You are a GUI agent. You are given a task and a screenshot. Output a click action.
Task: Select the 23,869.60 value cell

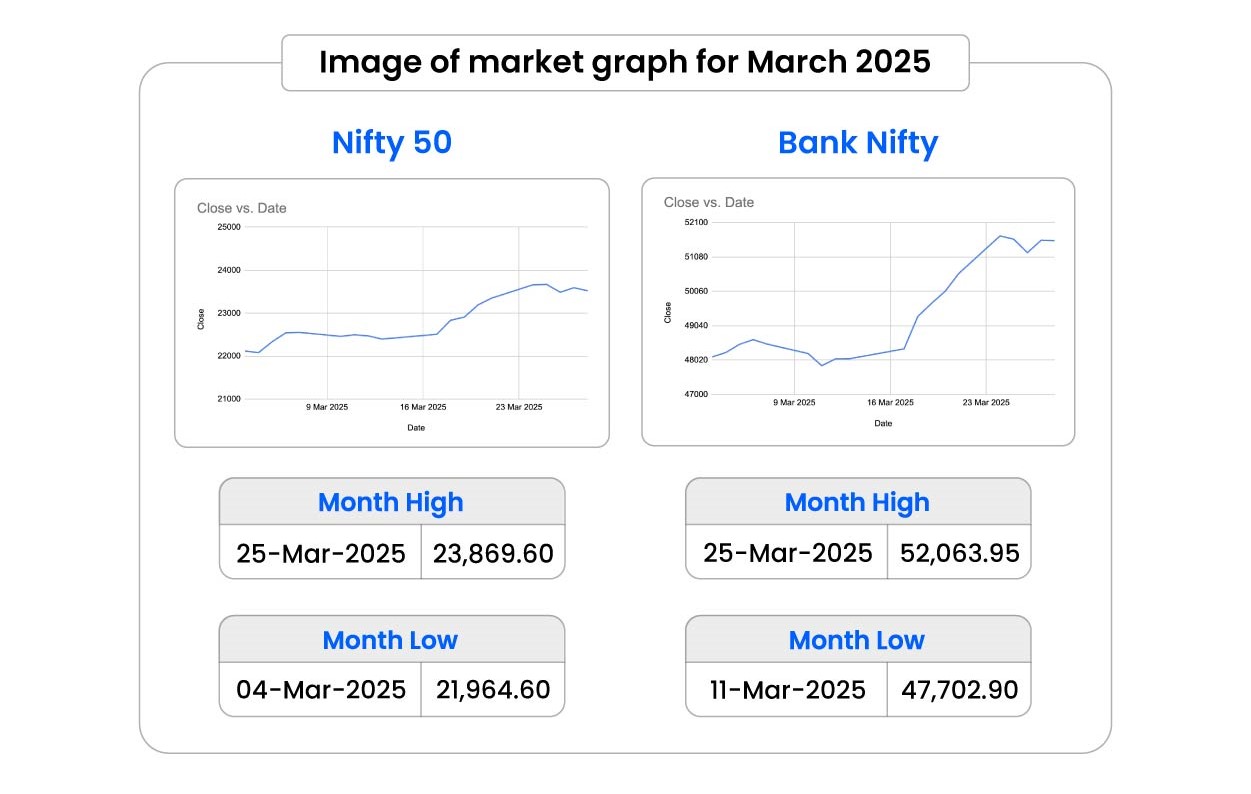point(493,553)
